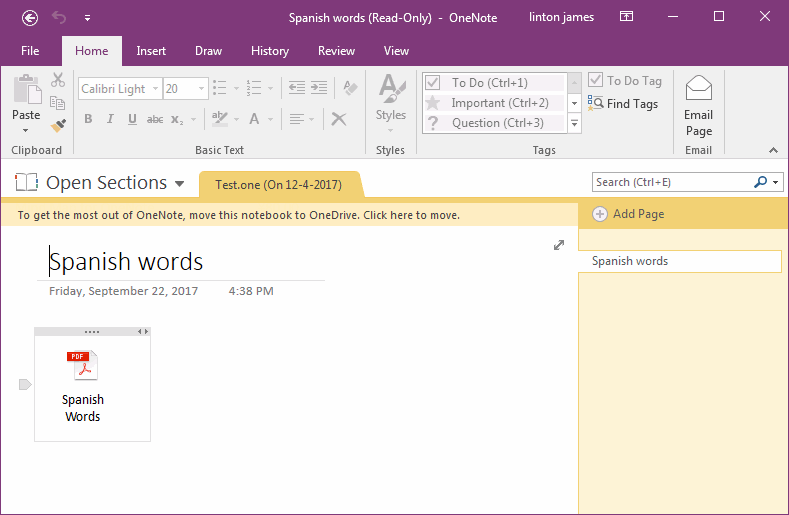The height and width of the screenshot is (515, 789).
Task: Switch to the Draw tab
Action: pos(208,51)
